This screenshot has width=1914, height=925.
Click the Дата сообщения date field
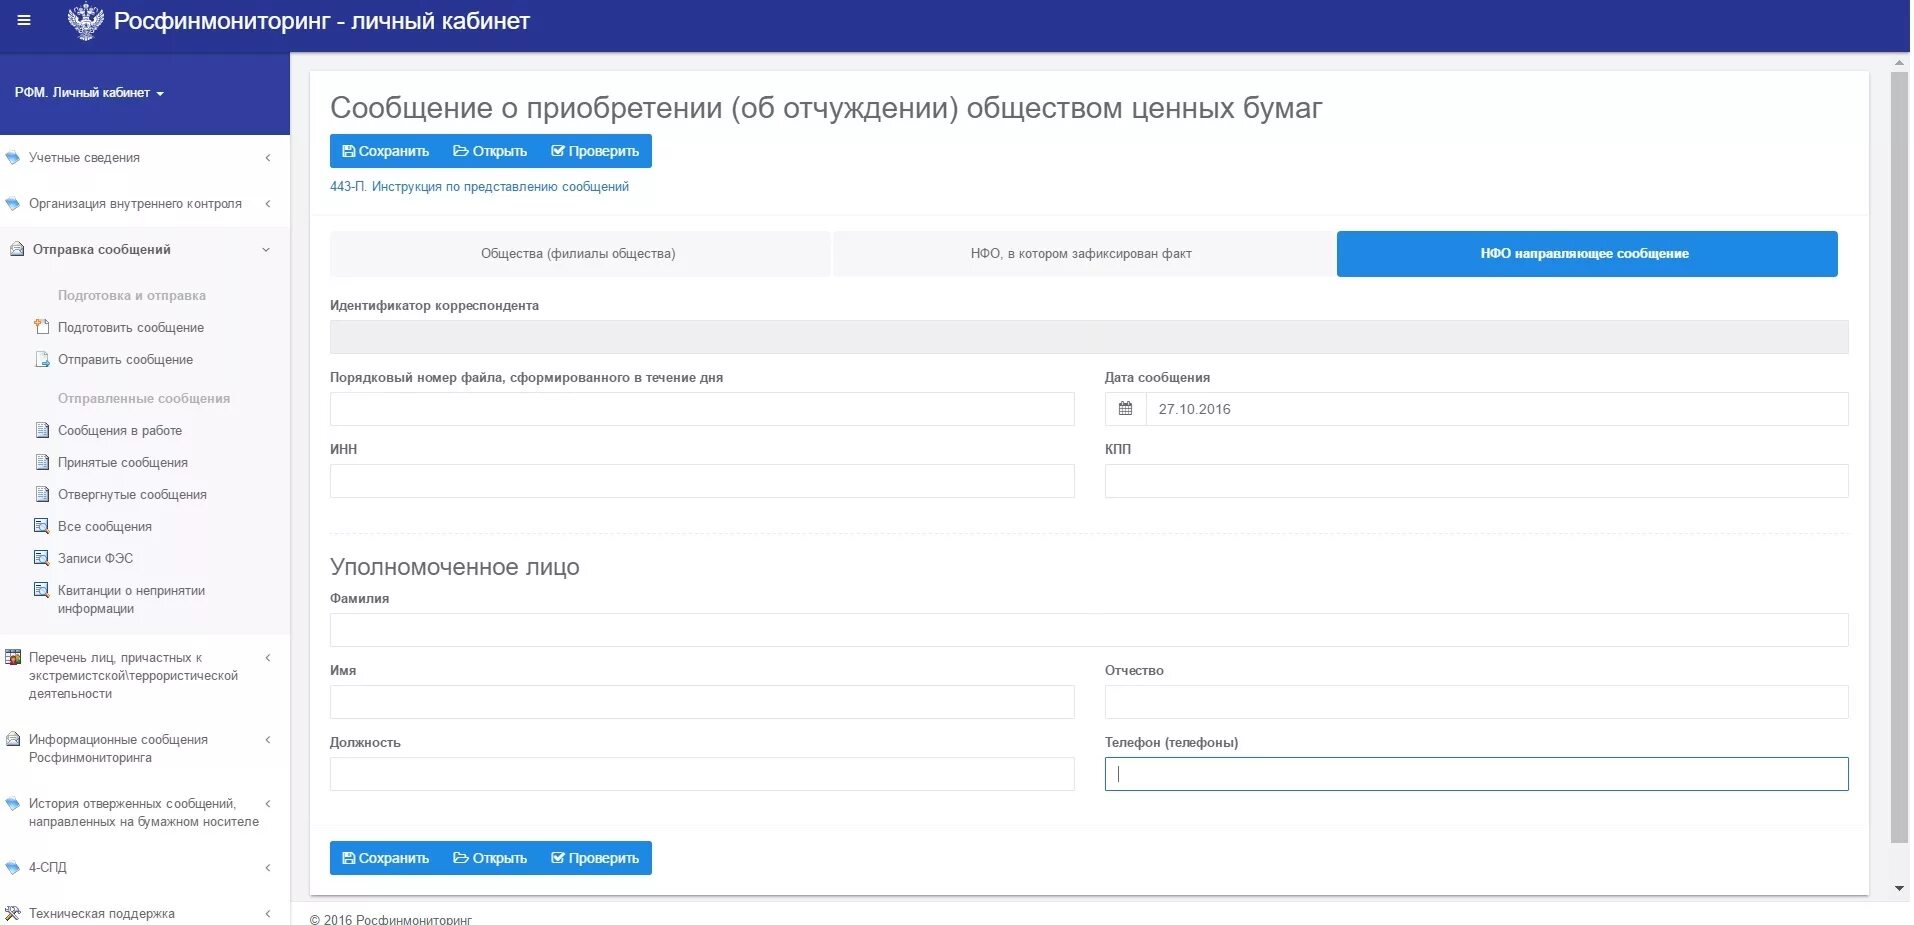[1497, 409]
